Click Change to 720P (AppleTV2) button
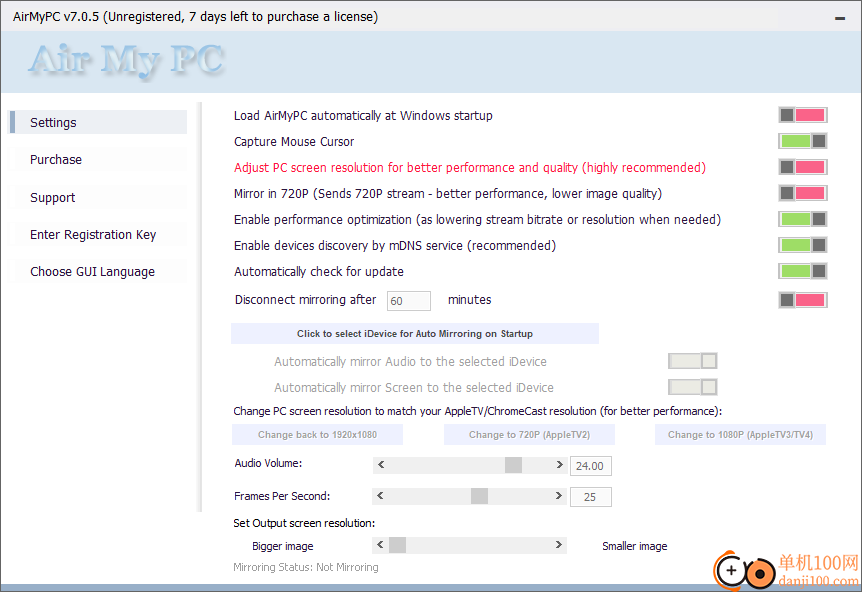The height and width of the screenshot is (592, 862). (x=529, y=435)
